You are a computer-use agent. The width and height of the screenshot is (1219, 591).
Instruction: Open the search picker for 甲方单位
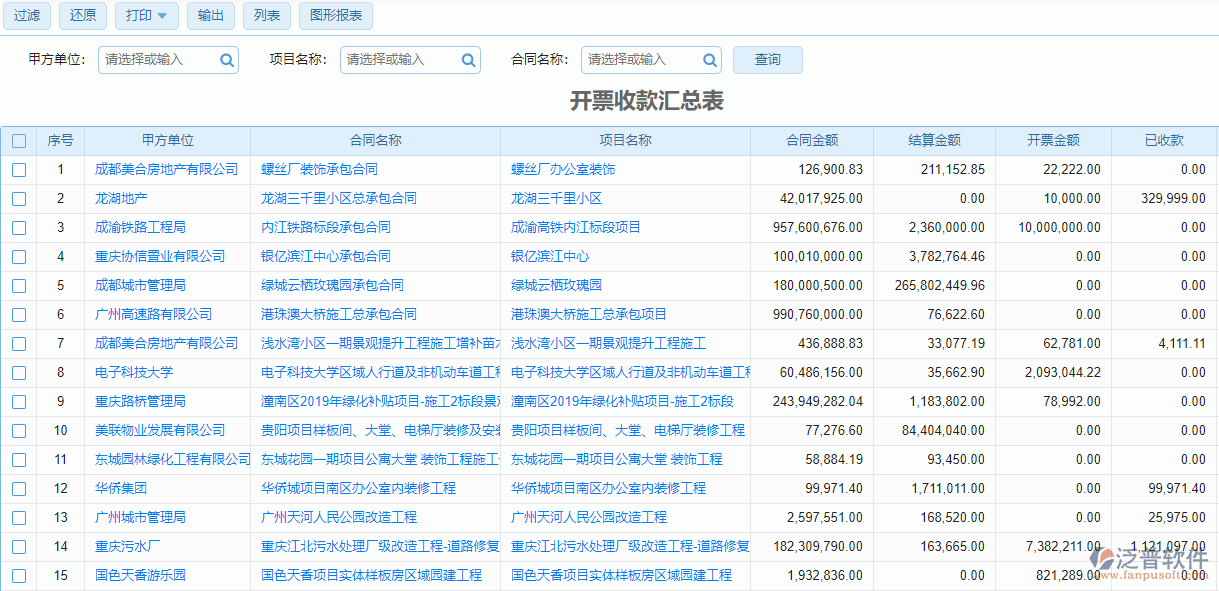click(x=227, y=60)
